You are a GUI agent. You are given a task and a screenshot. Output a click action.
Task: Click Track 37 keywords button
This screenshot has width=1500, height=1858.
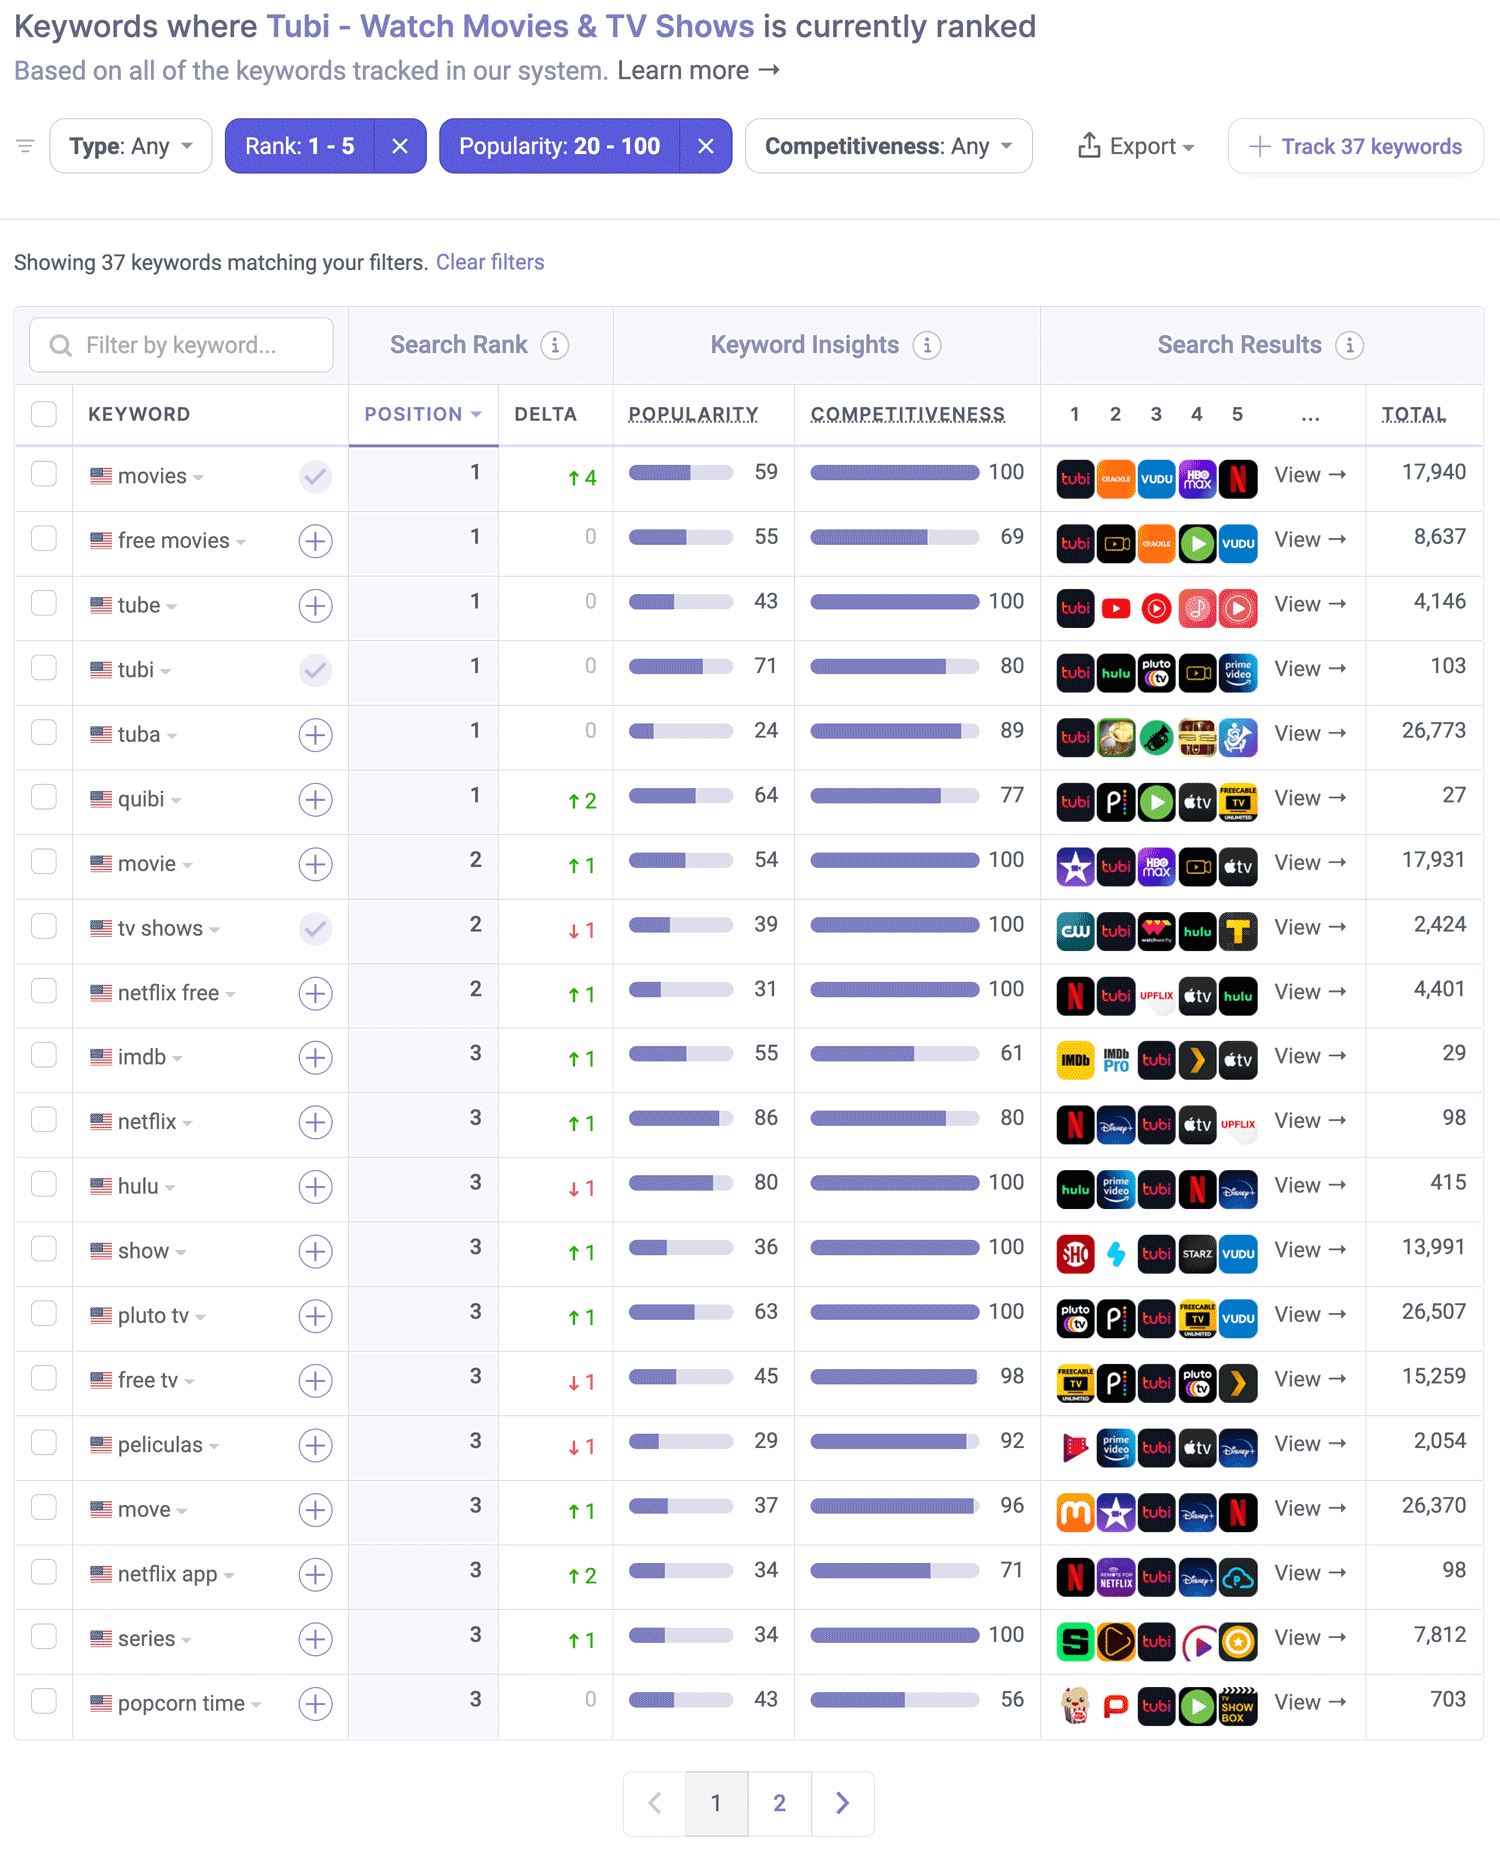[1355, 146]
